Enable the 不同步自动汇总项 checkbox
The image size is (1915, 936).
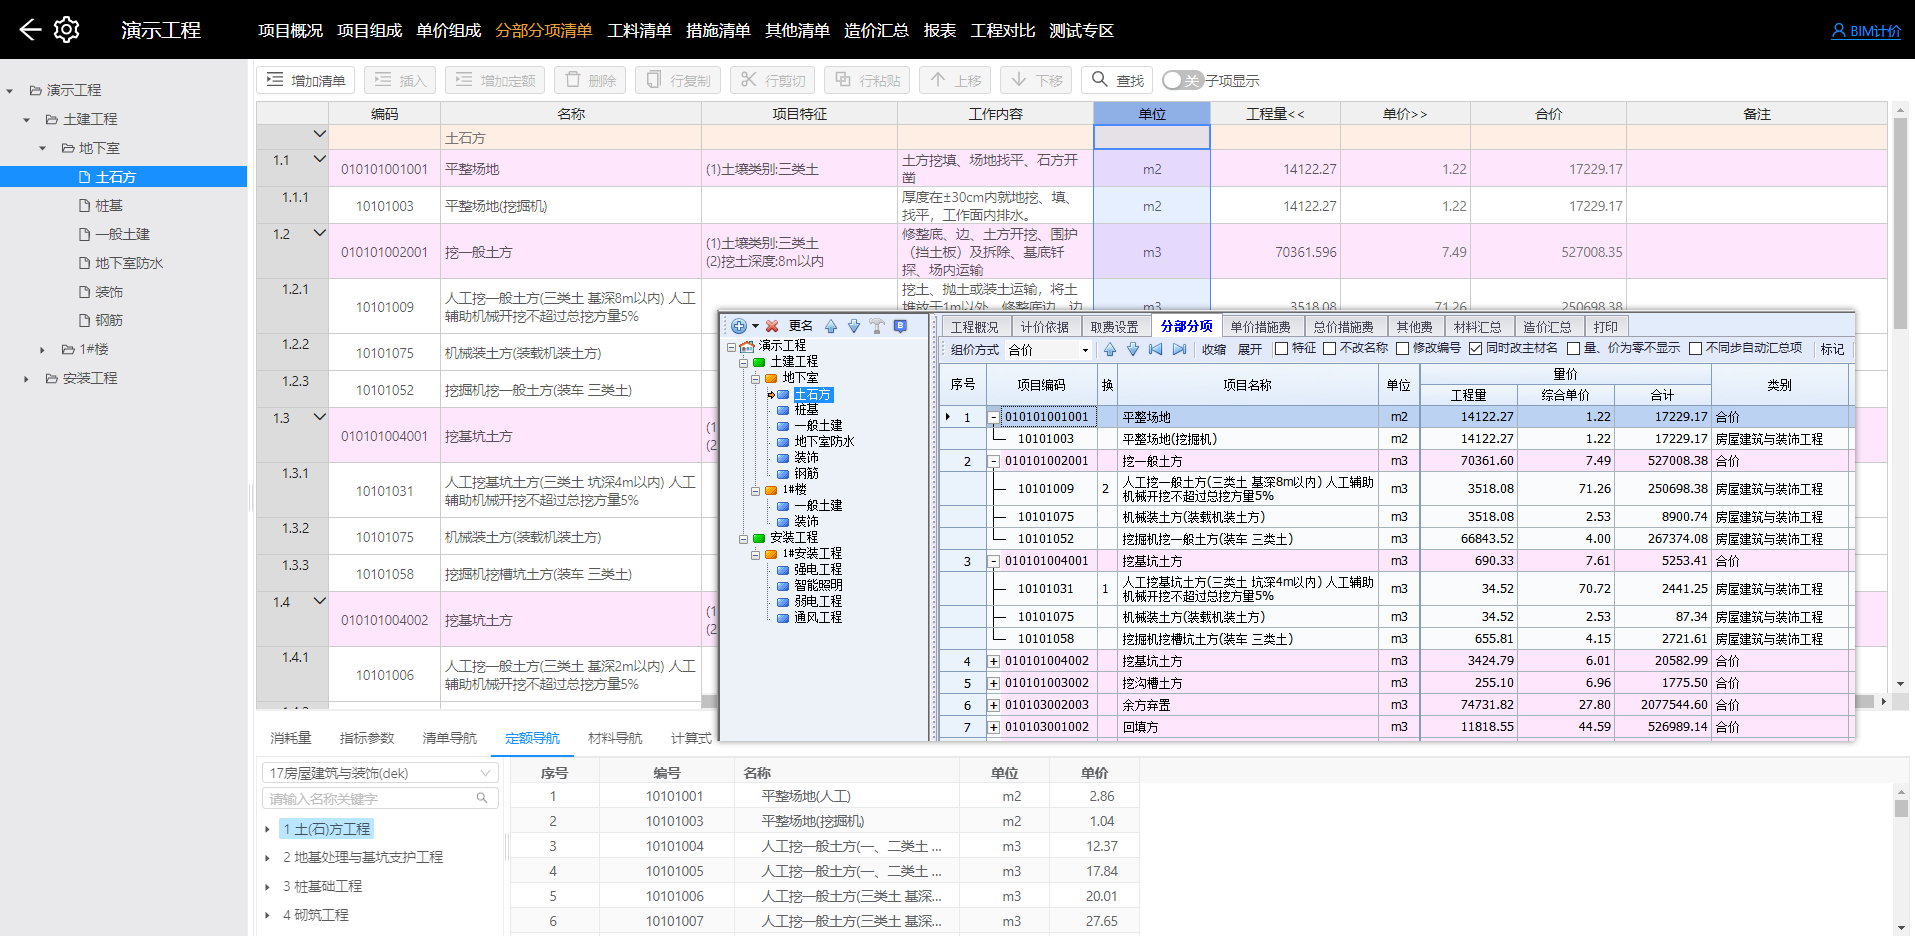(1695, 349)
